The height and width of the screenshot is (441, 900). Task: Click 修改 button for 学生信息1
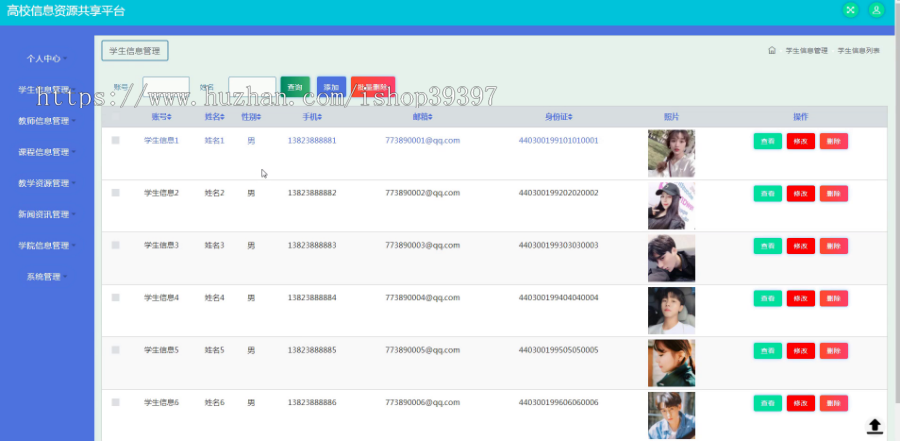coord(801,141)
